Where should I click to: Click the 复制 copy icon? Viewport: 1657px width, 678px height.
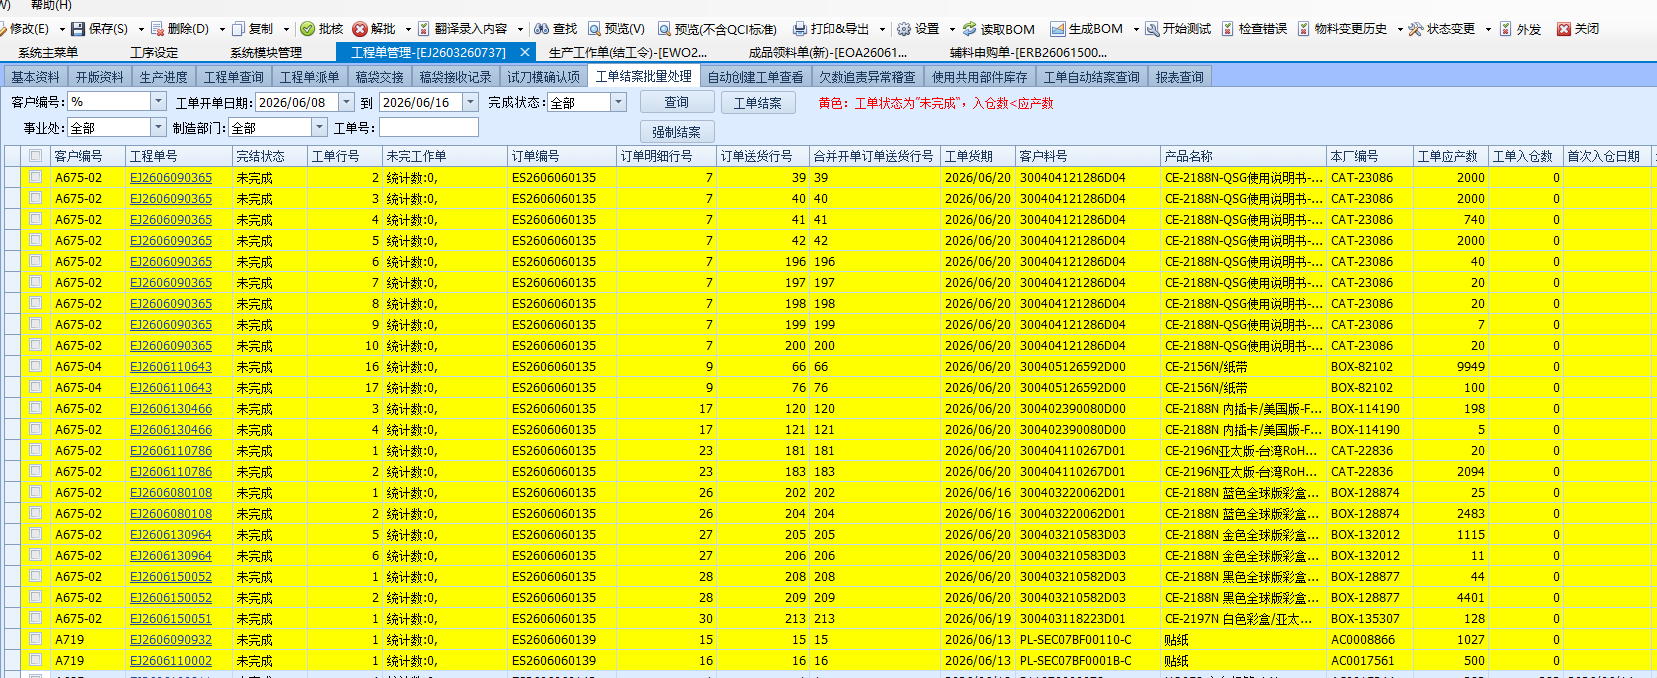(x=238, y=29)
